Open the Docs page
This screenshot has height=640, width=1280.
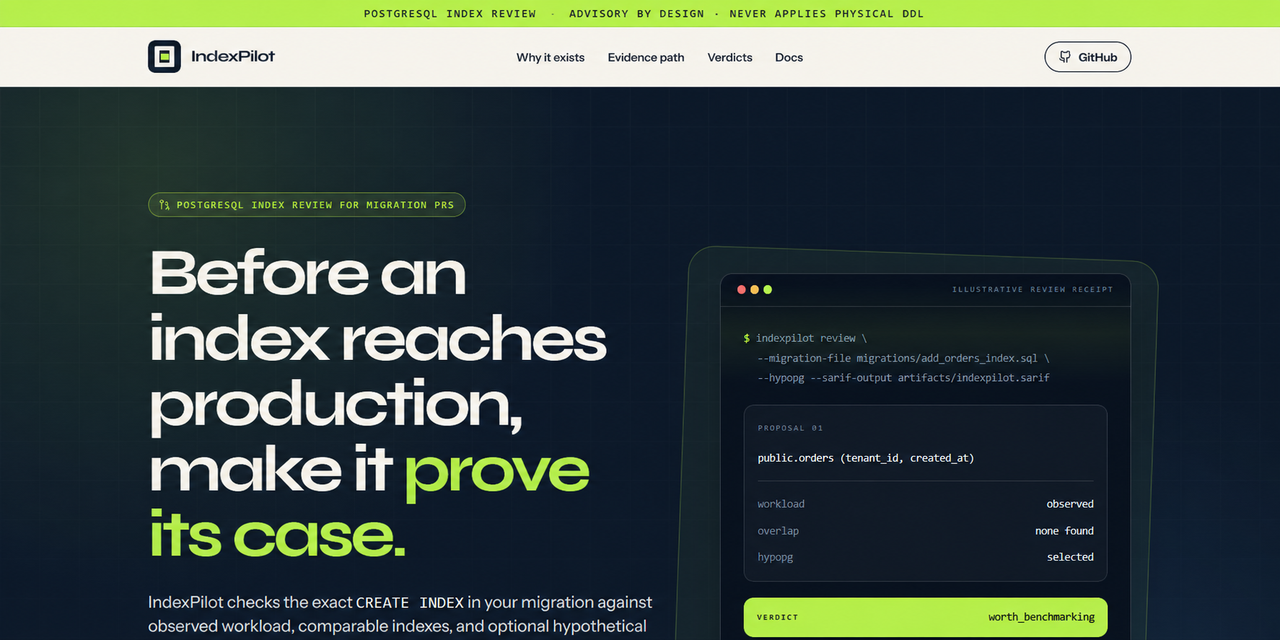pyautogui.click(x=789, y=57)
